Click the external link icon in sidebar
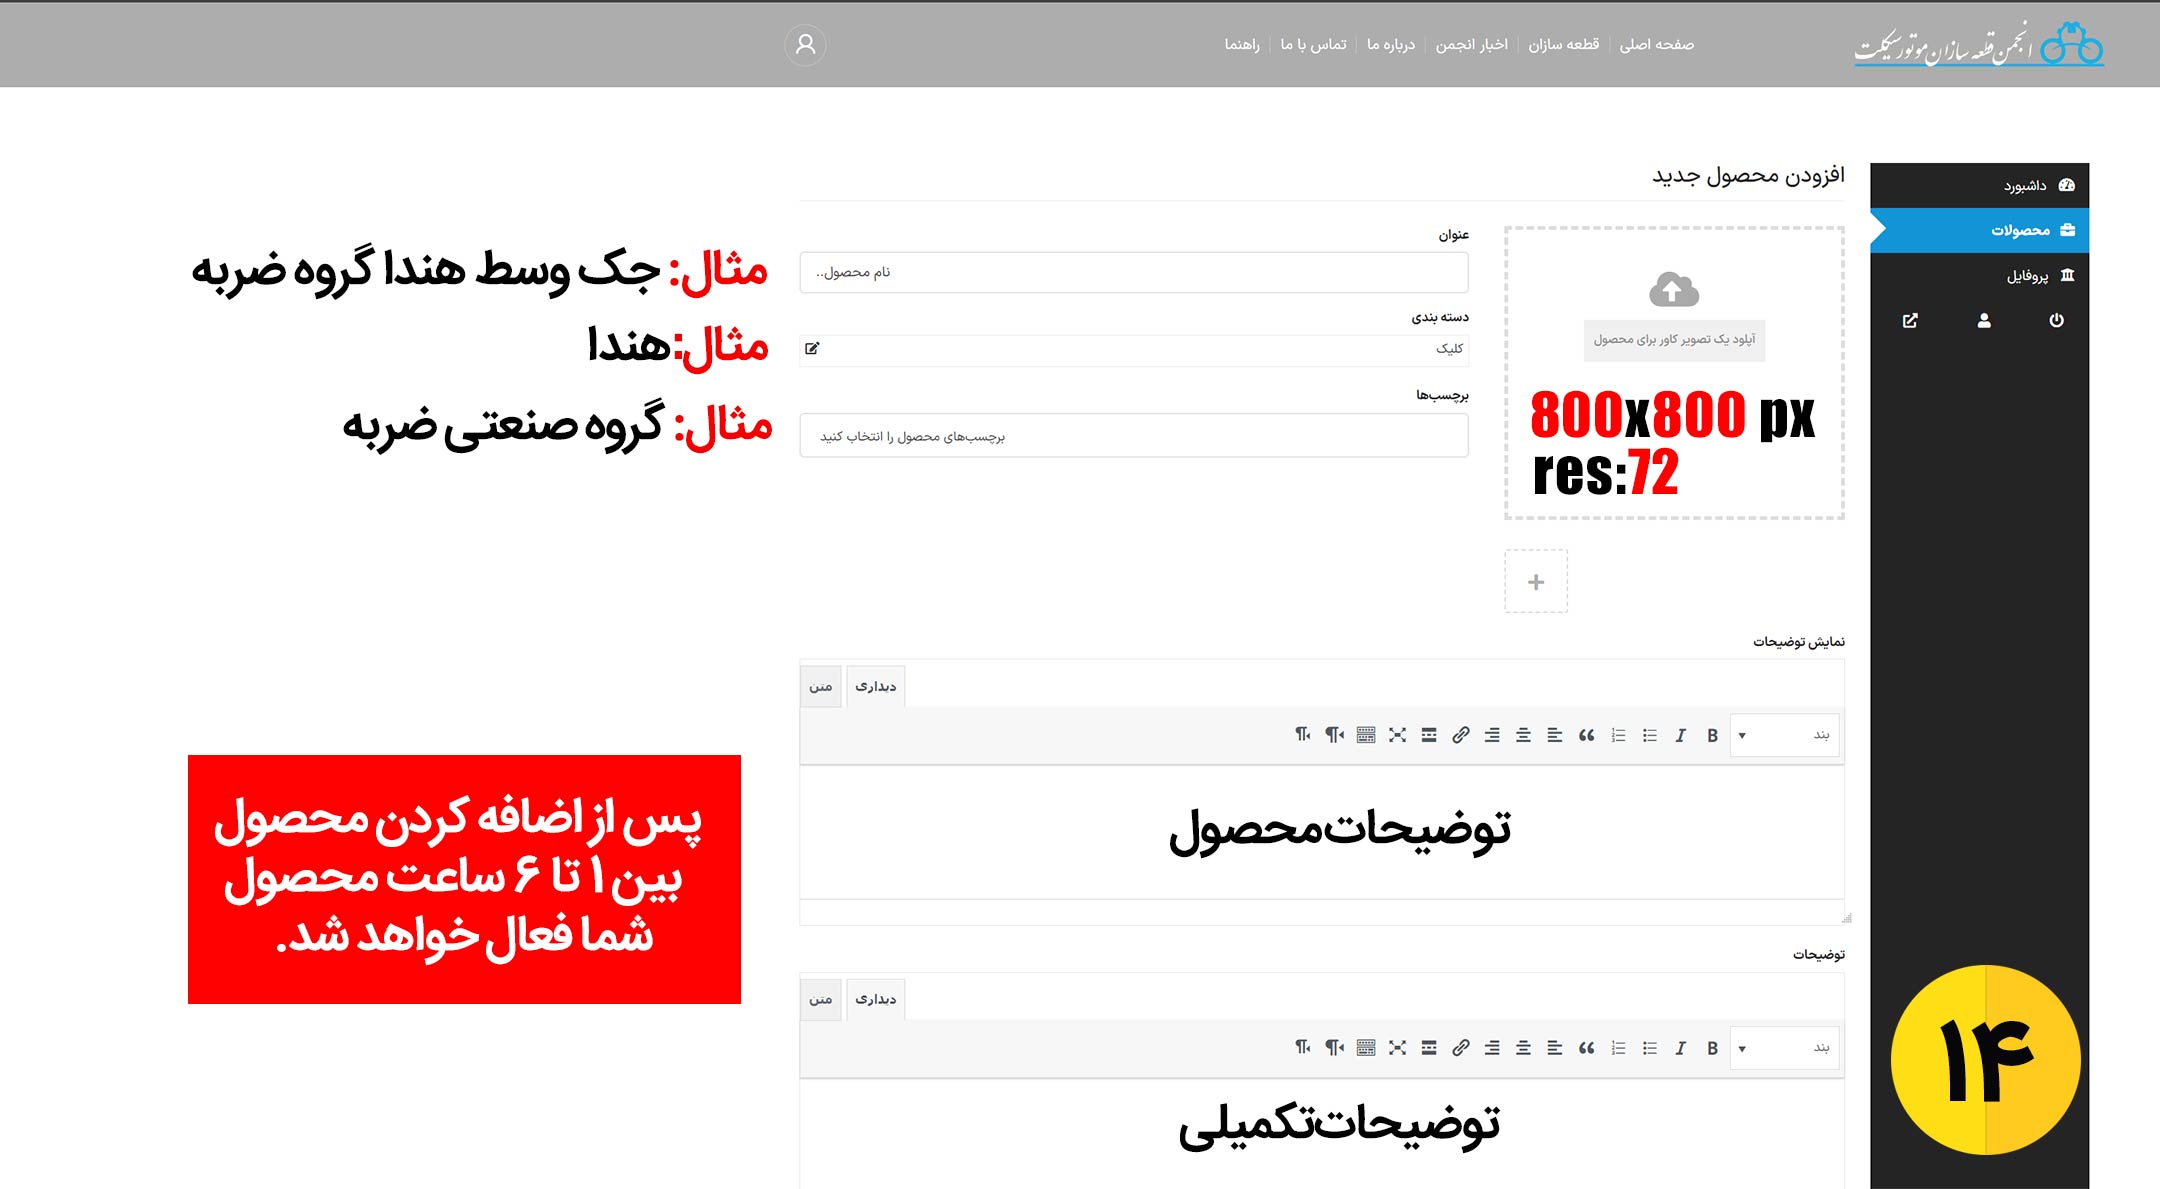Viewport: 2160px width, 1189px height. tap(1910, 321)
